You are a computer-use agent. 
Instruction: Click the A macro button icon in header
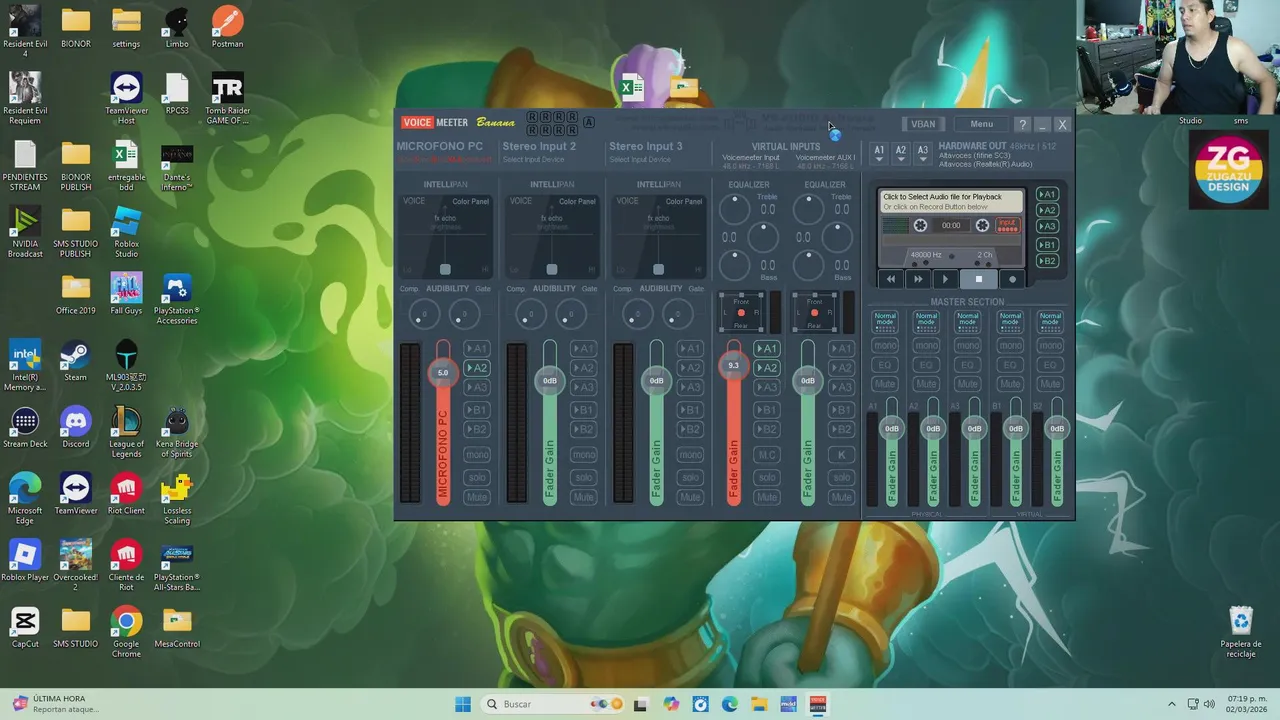[x=588, y=122]
